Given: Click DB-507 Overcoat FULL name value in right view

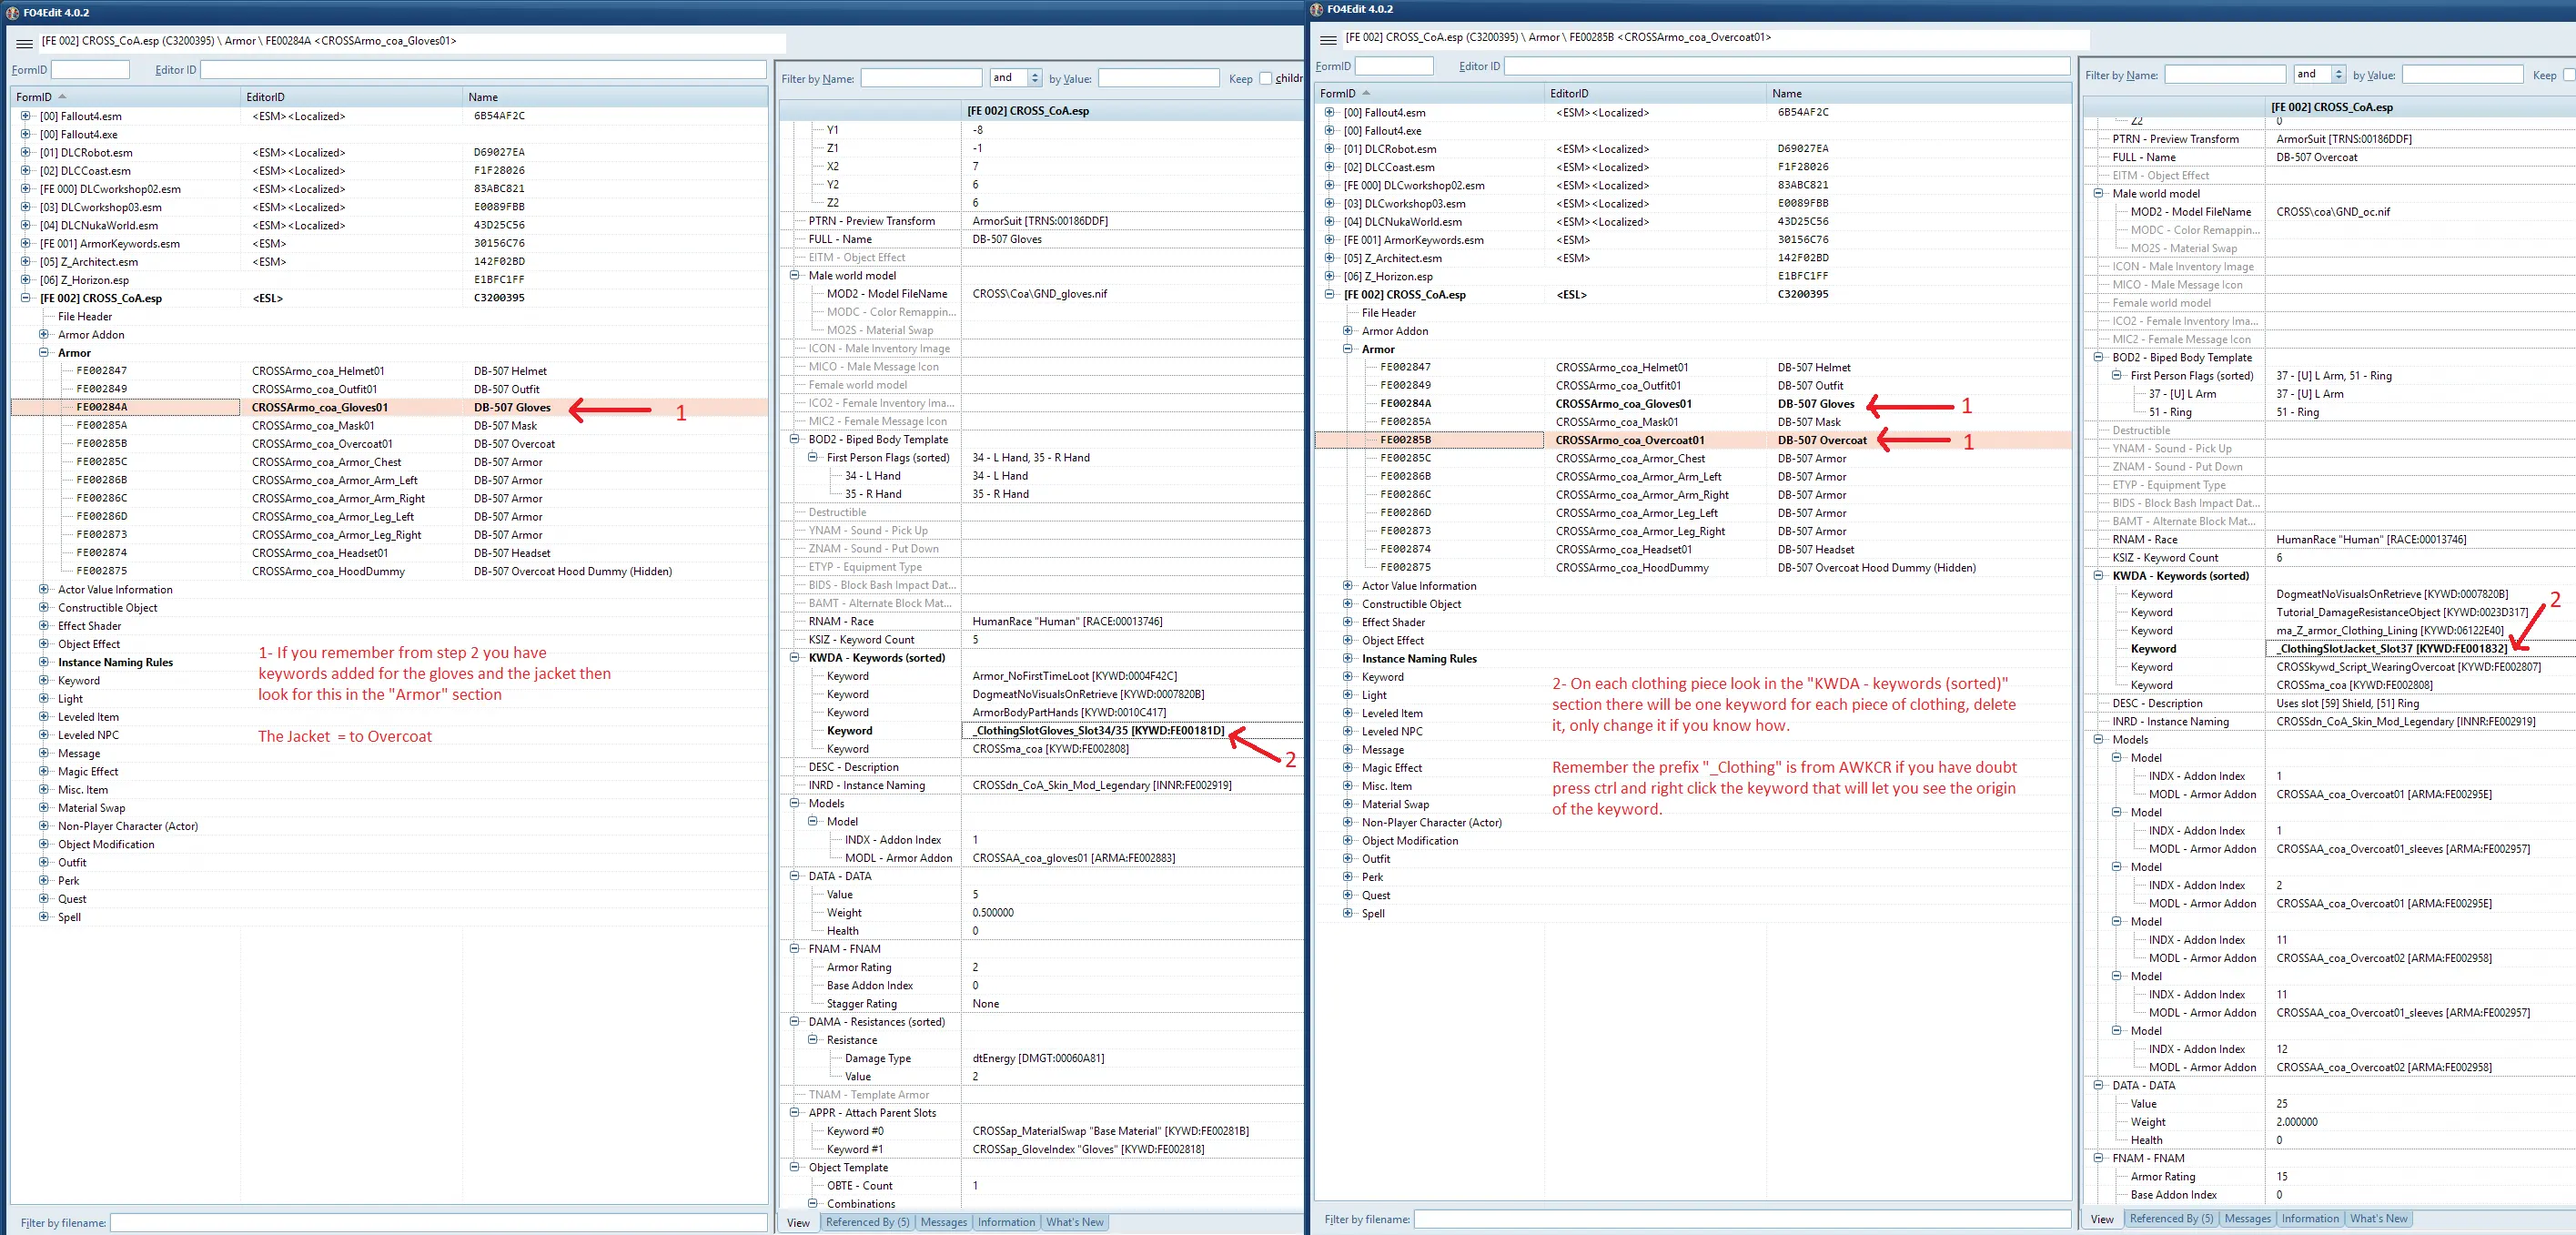Looking at the screenshot, I should point(2317,157).
